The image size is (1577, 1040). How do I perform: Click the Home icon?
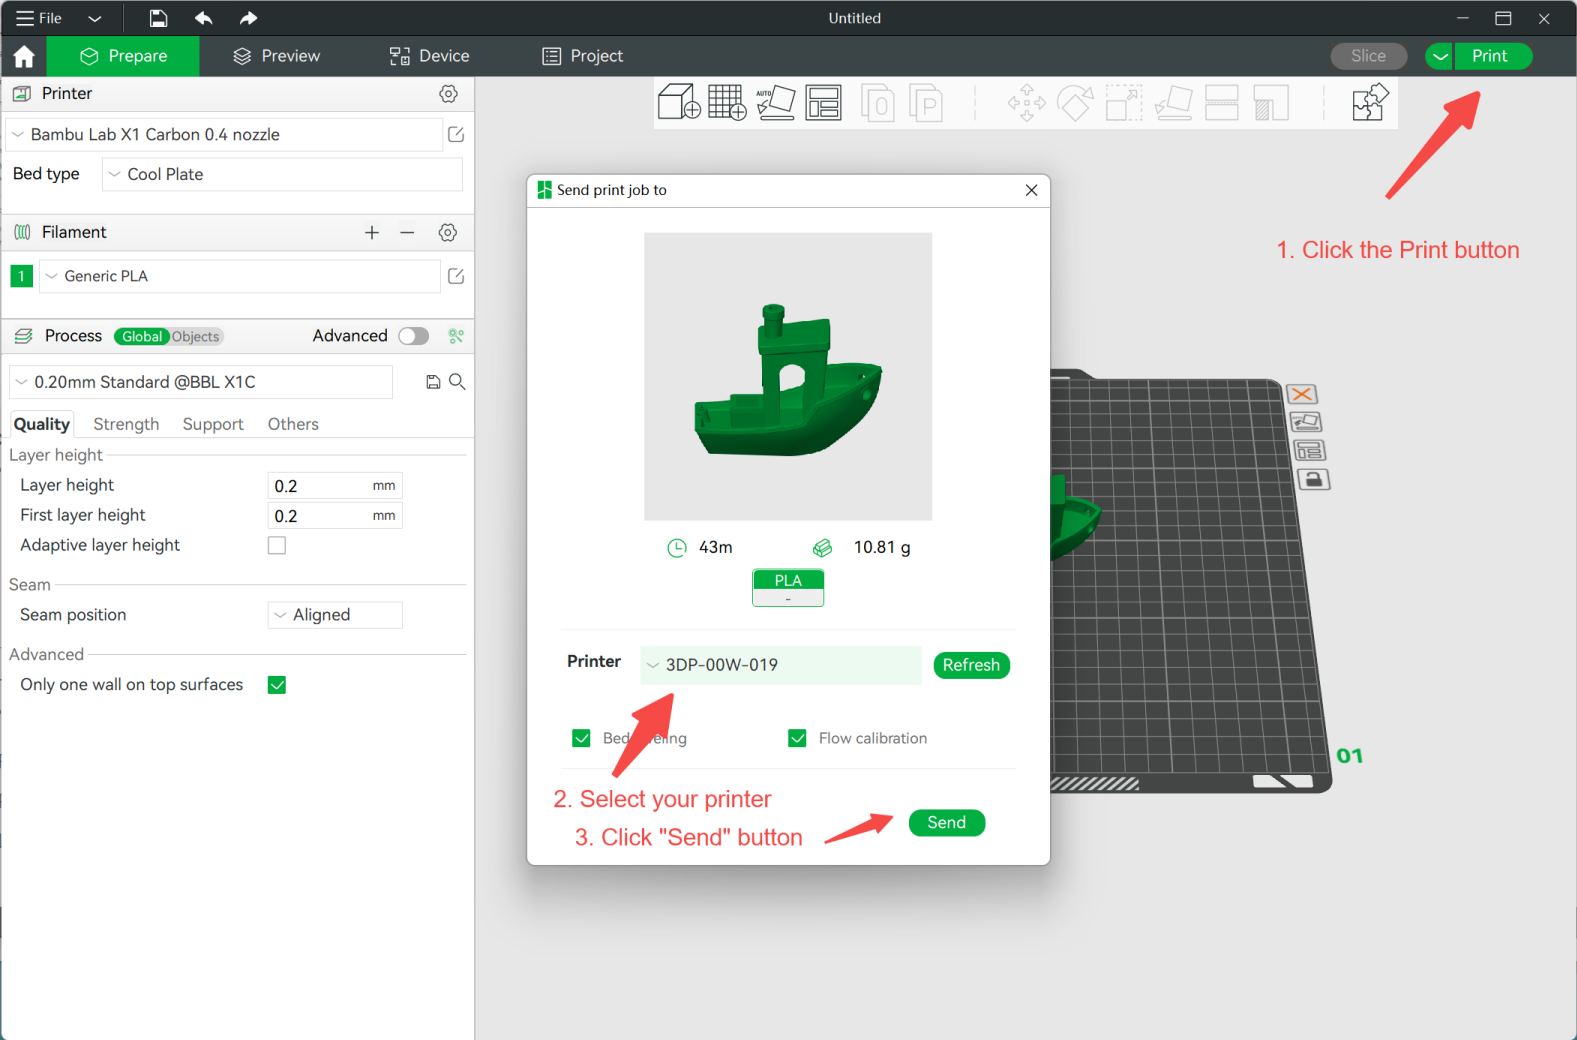[24, 56]
